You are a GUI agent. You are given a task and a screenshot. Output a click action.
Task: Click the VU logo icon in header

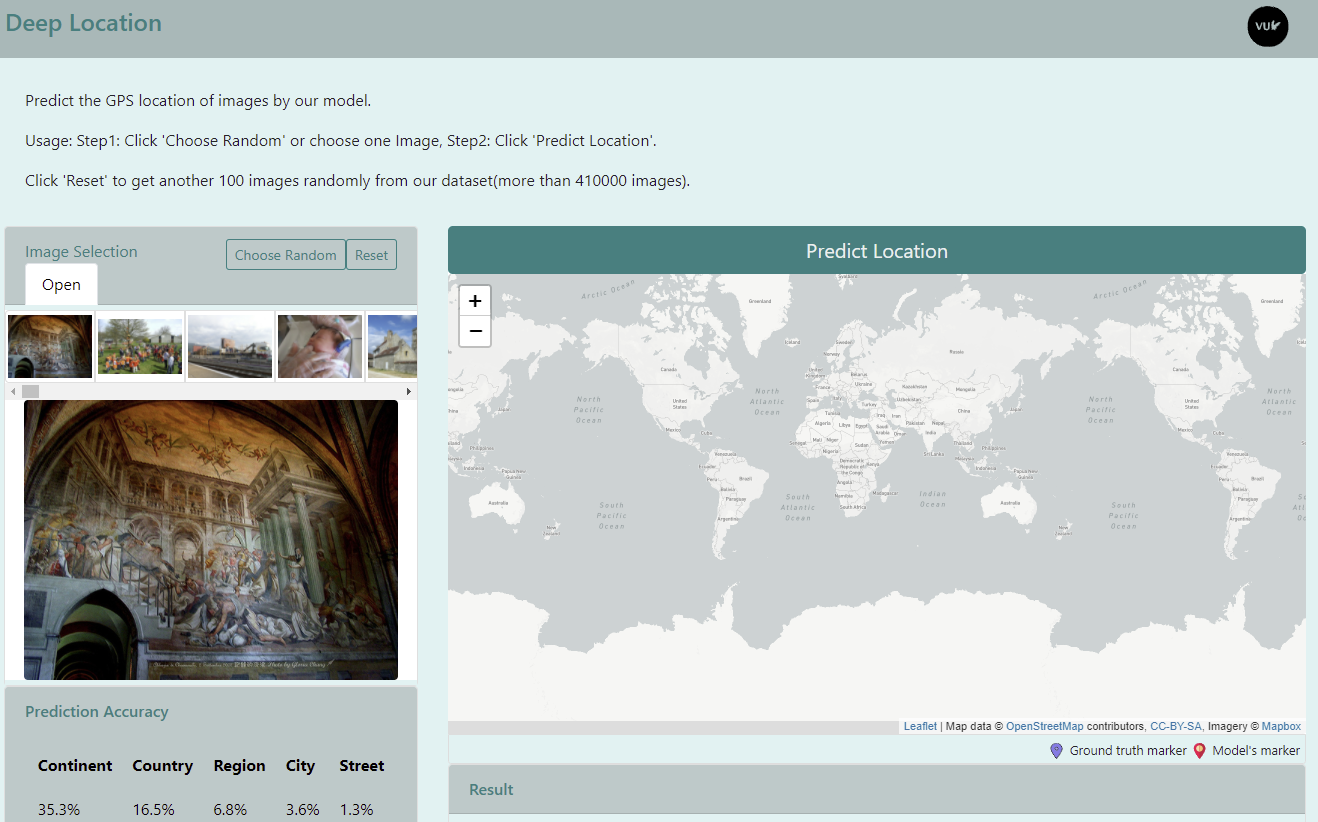pos(1268,26)
